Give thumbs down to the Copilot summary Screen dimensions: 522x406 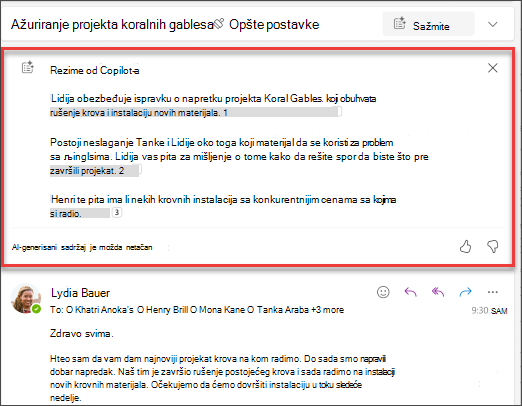(493, 247)
